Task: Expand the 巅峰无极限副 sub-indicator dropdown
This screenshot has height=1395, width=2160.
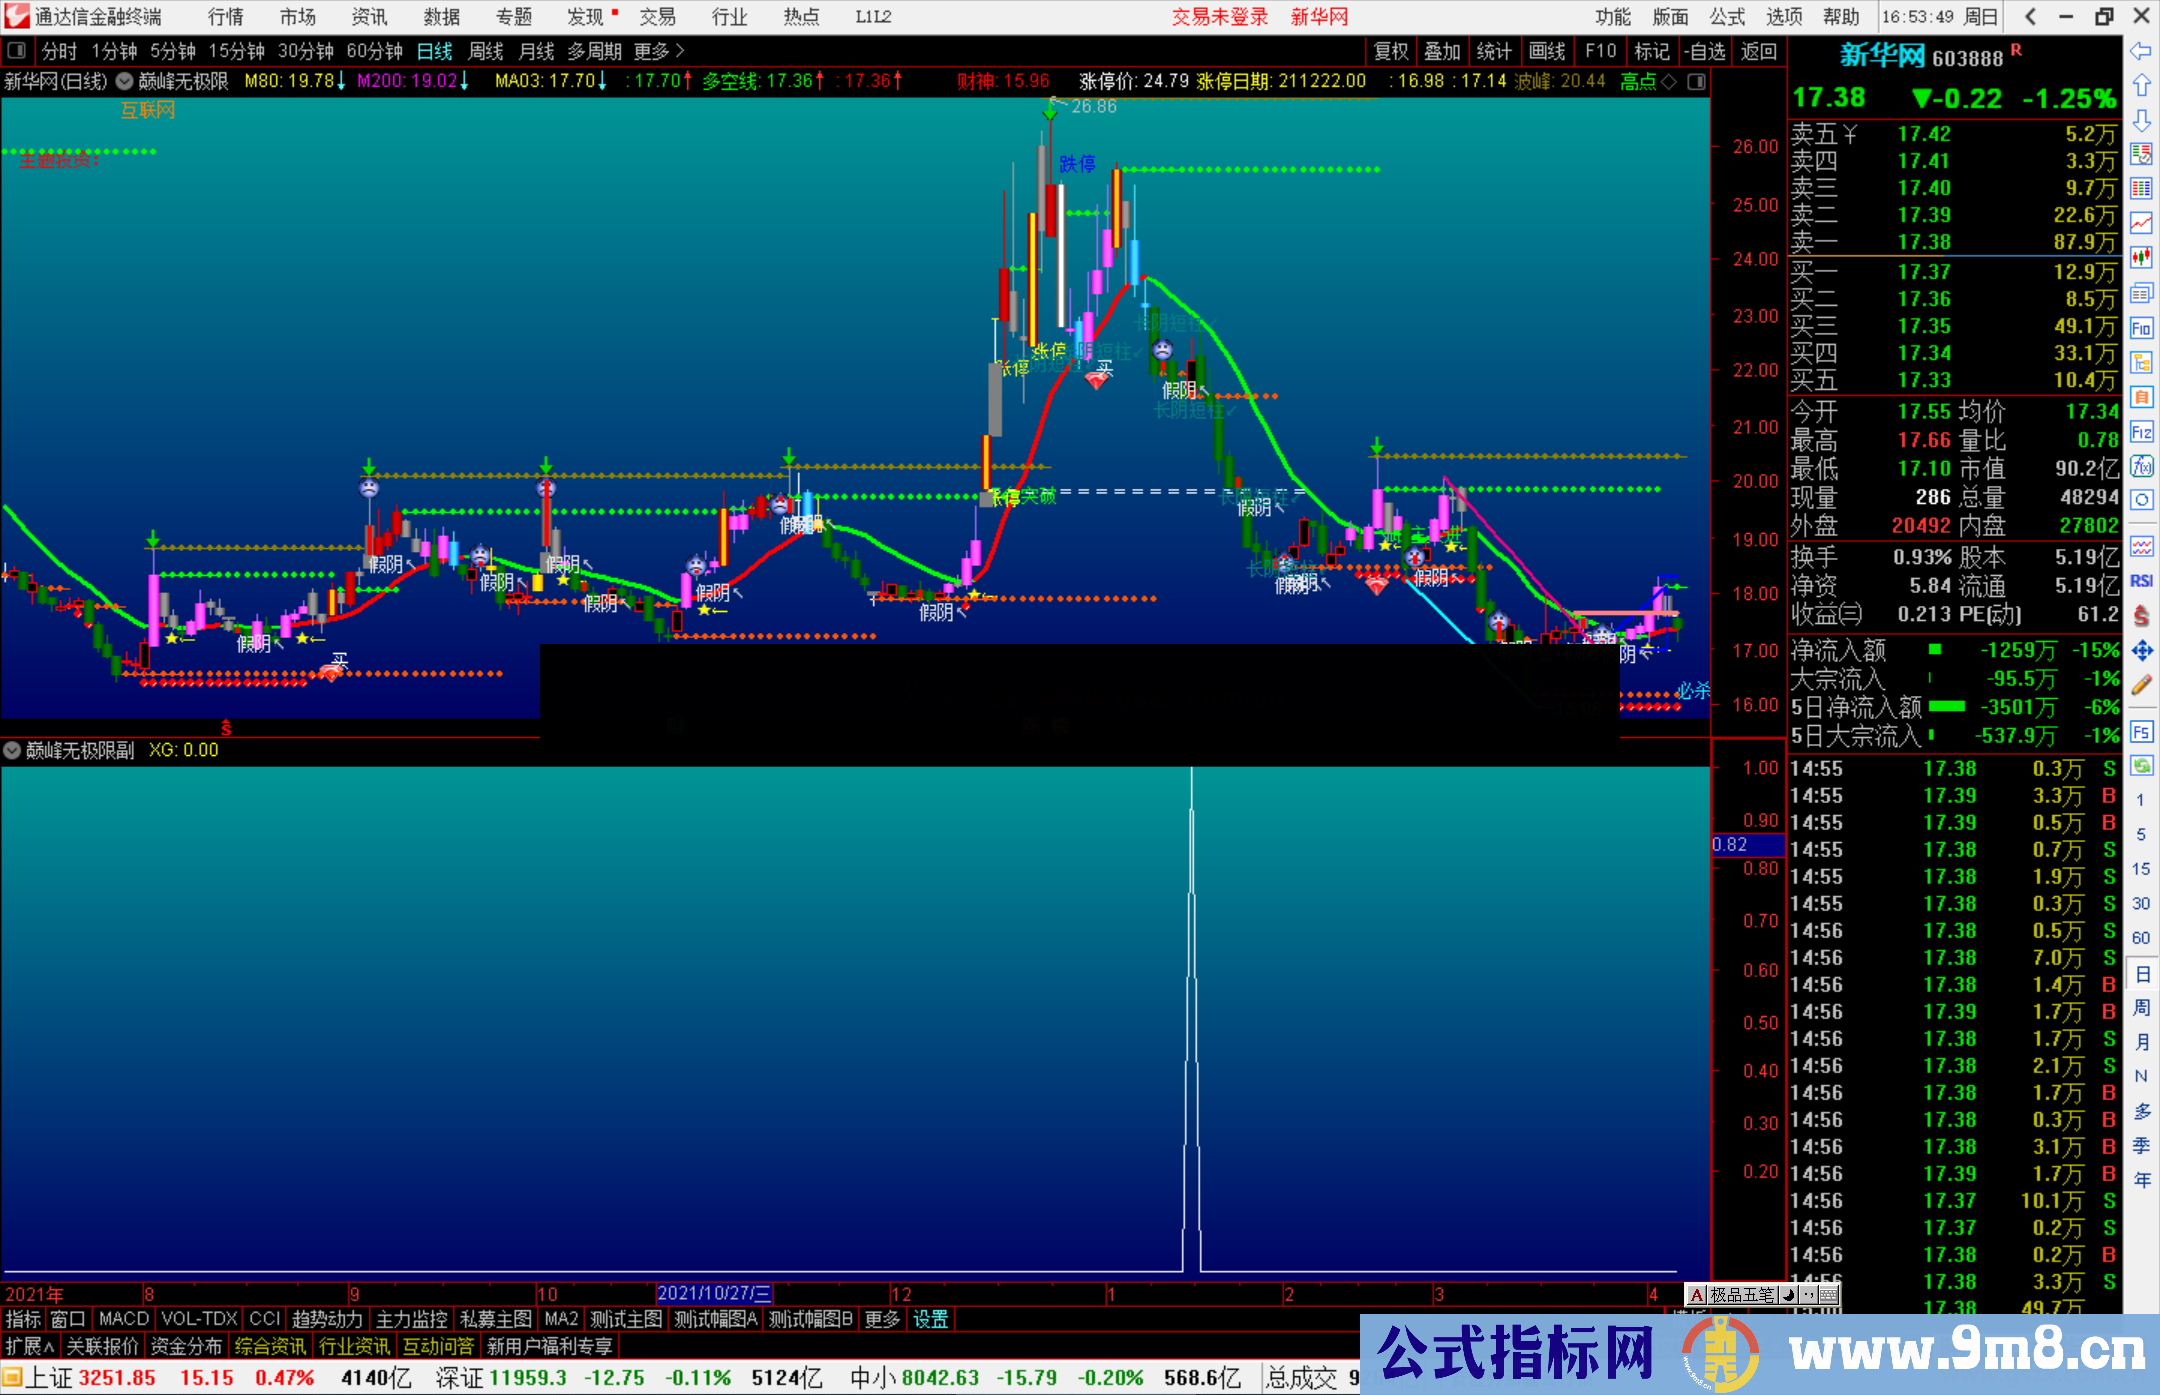Action: [x=12, y=750]
